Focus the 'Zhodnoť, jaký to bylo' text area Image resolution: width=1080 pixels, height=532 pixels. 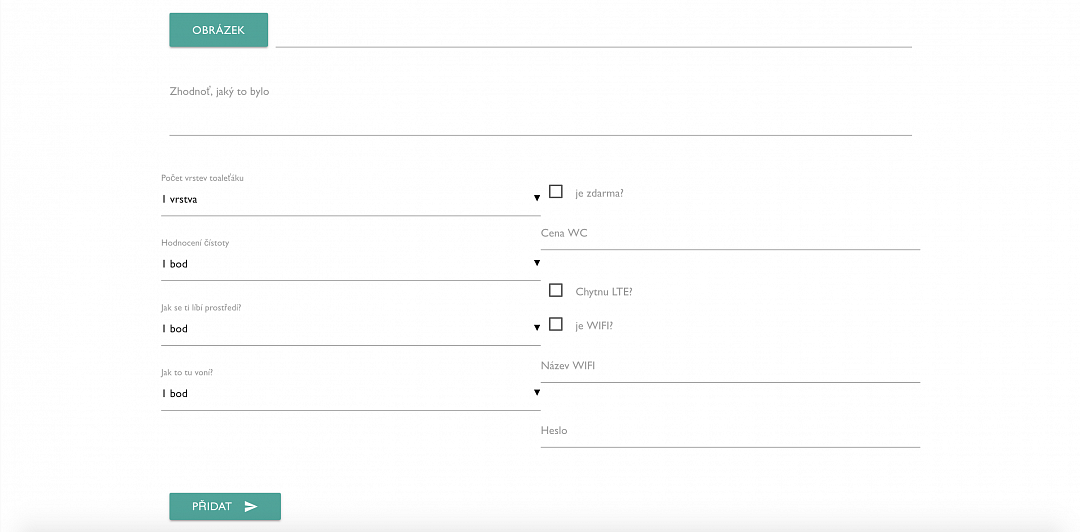pos(541,109)
